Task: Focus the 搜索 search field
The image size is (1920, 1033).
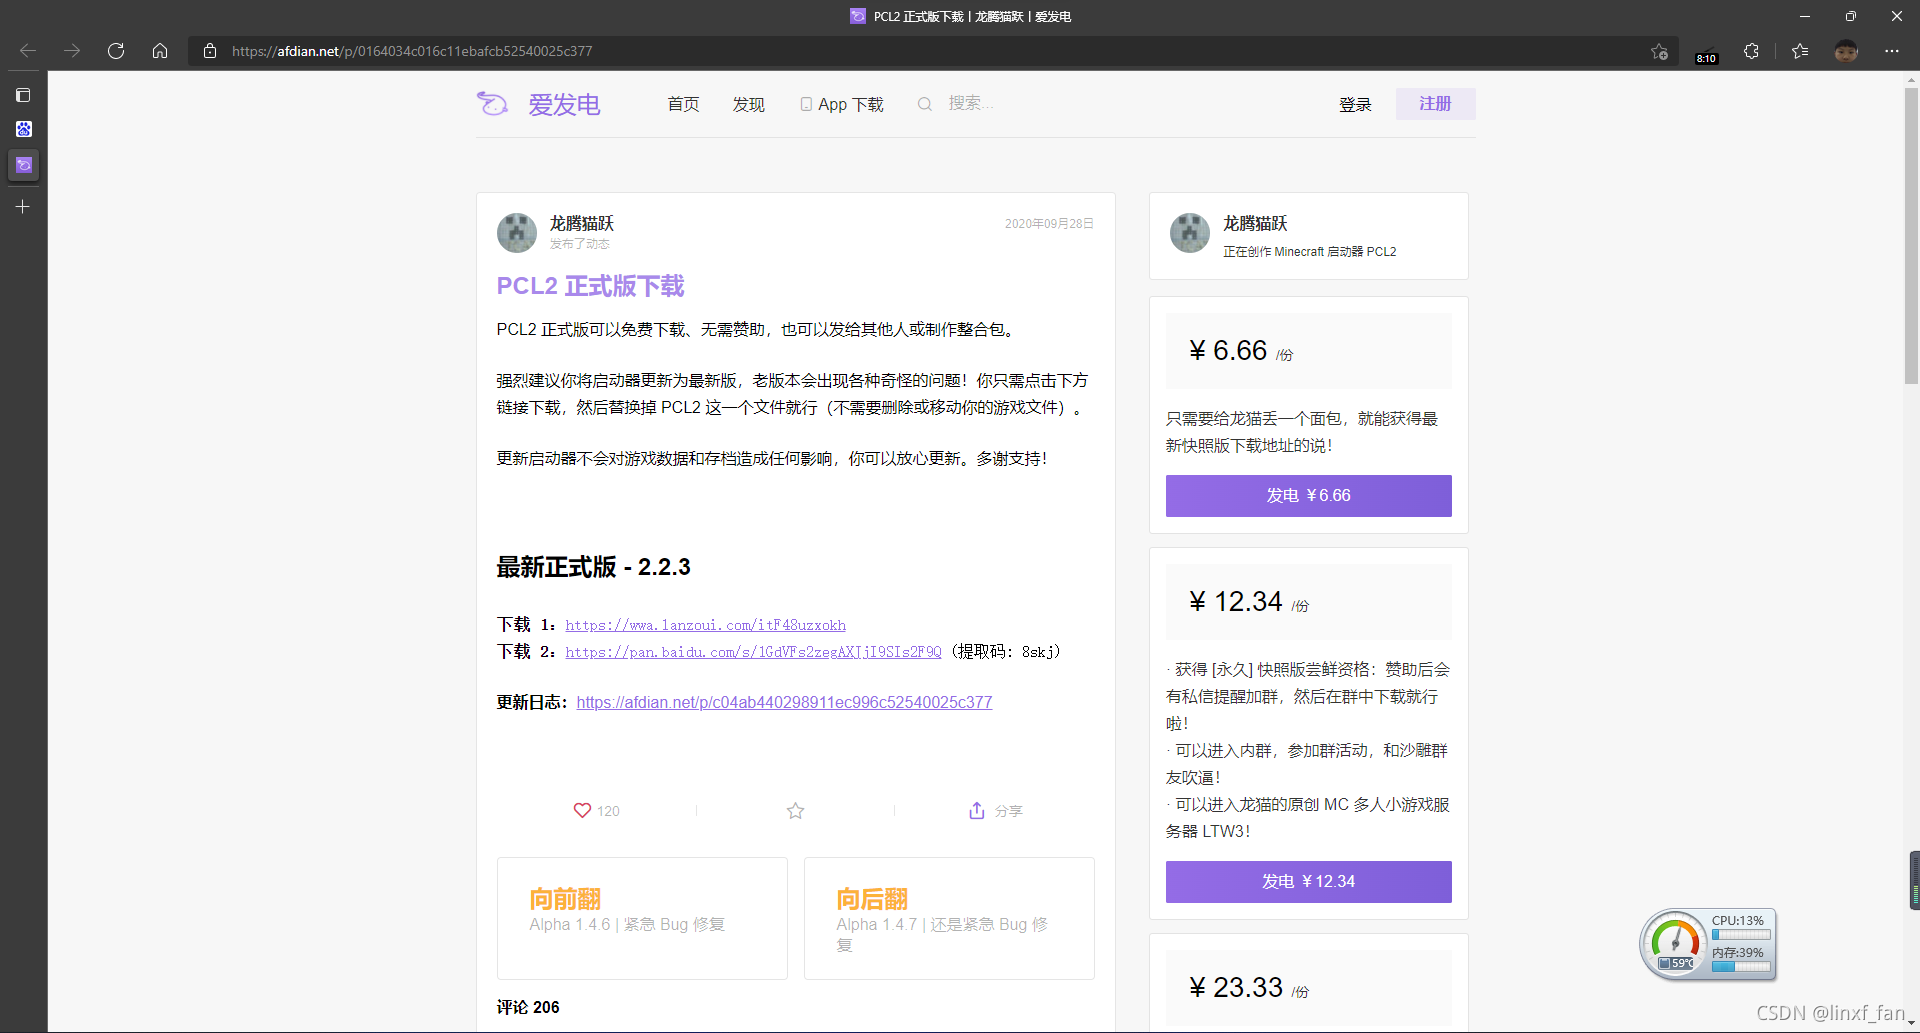Action: tap(970, 103)
